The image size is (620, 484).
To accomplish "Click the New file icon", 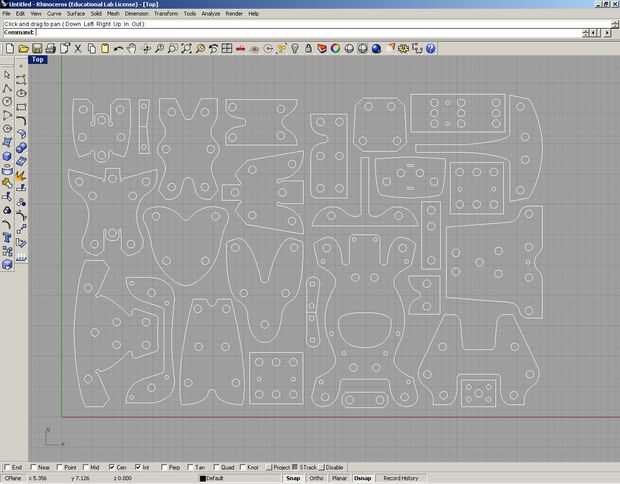I will click(9, 49).
